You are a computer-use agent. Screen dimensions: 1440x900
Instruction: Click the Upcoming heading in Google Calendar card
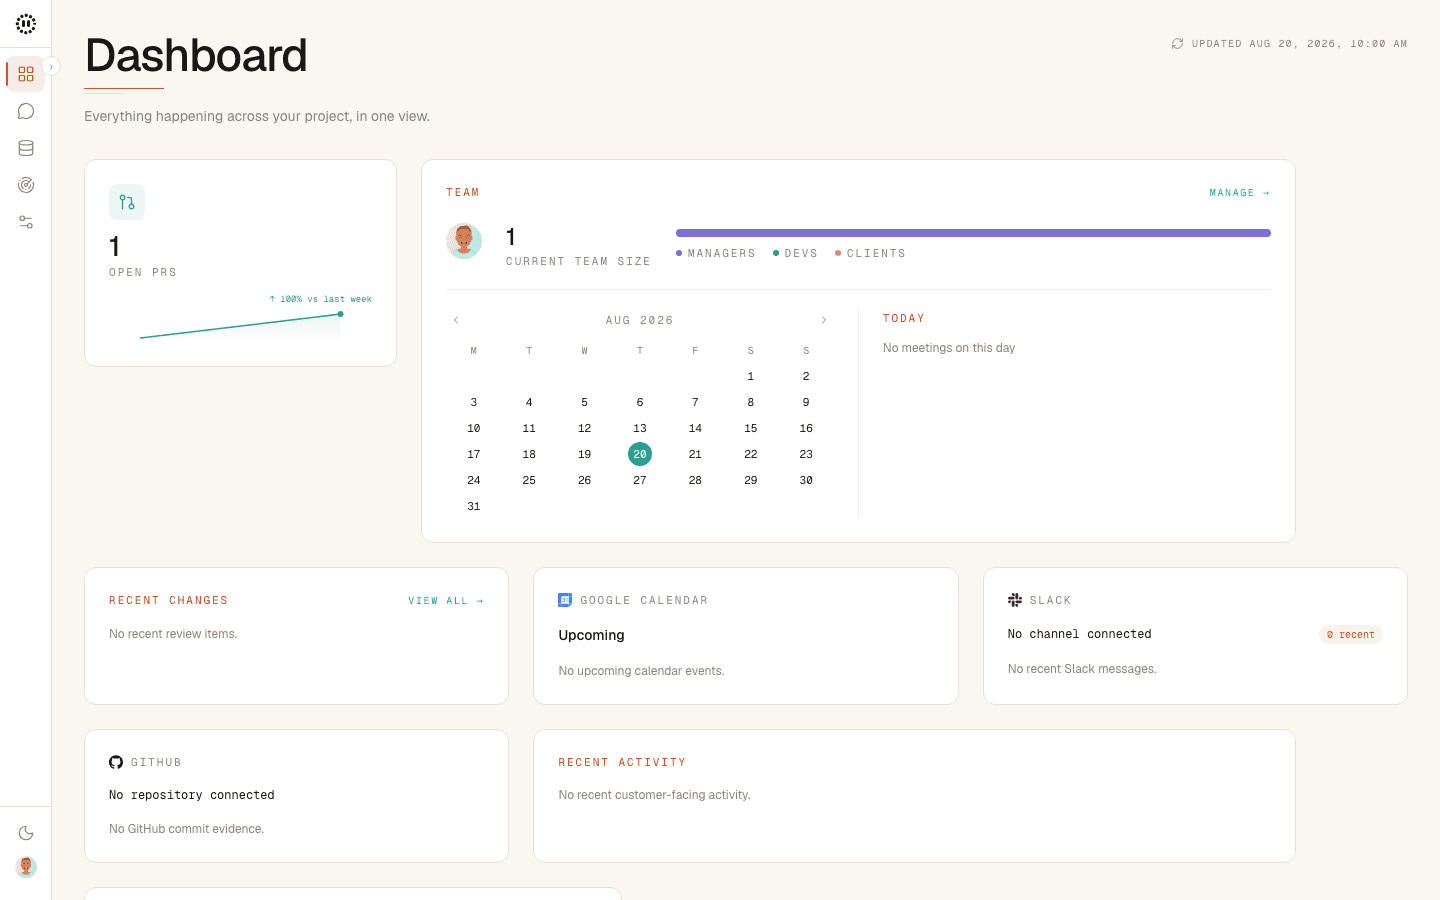click(591, 635)
